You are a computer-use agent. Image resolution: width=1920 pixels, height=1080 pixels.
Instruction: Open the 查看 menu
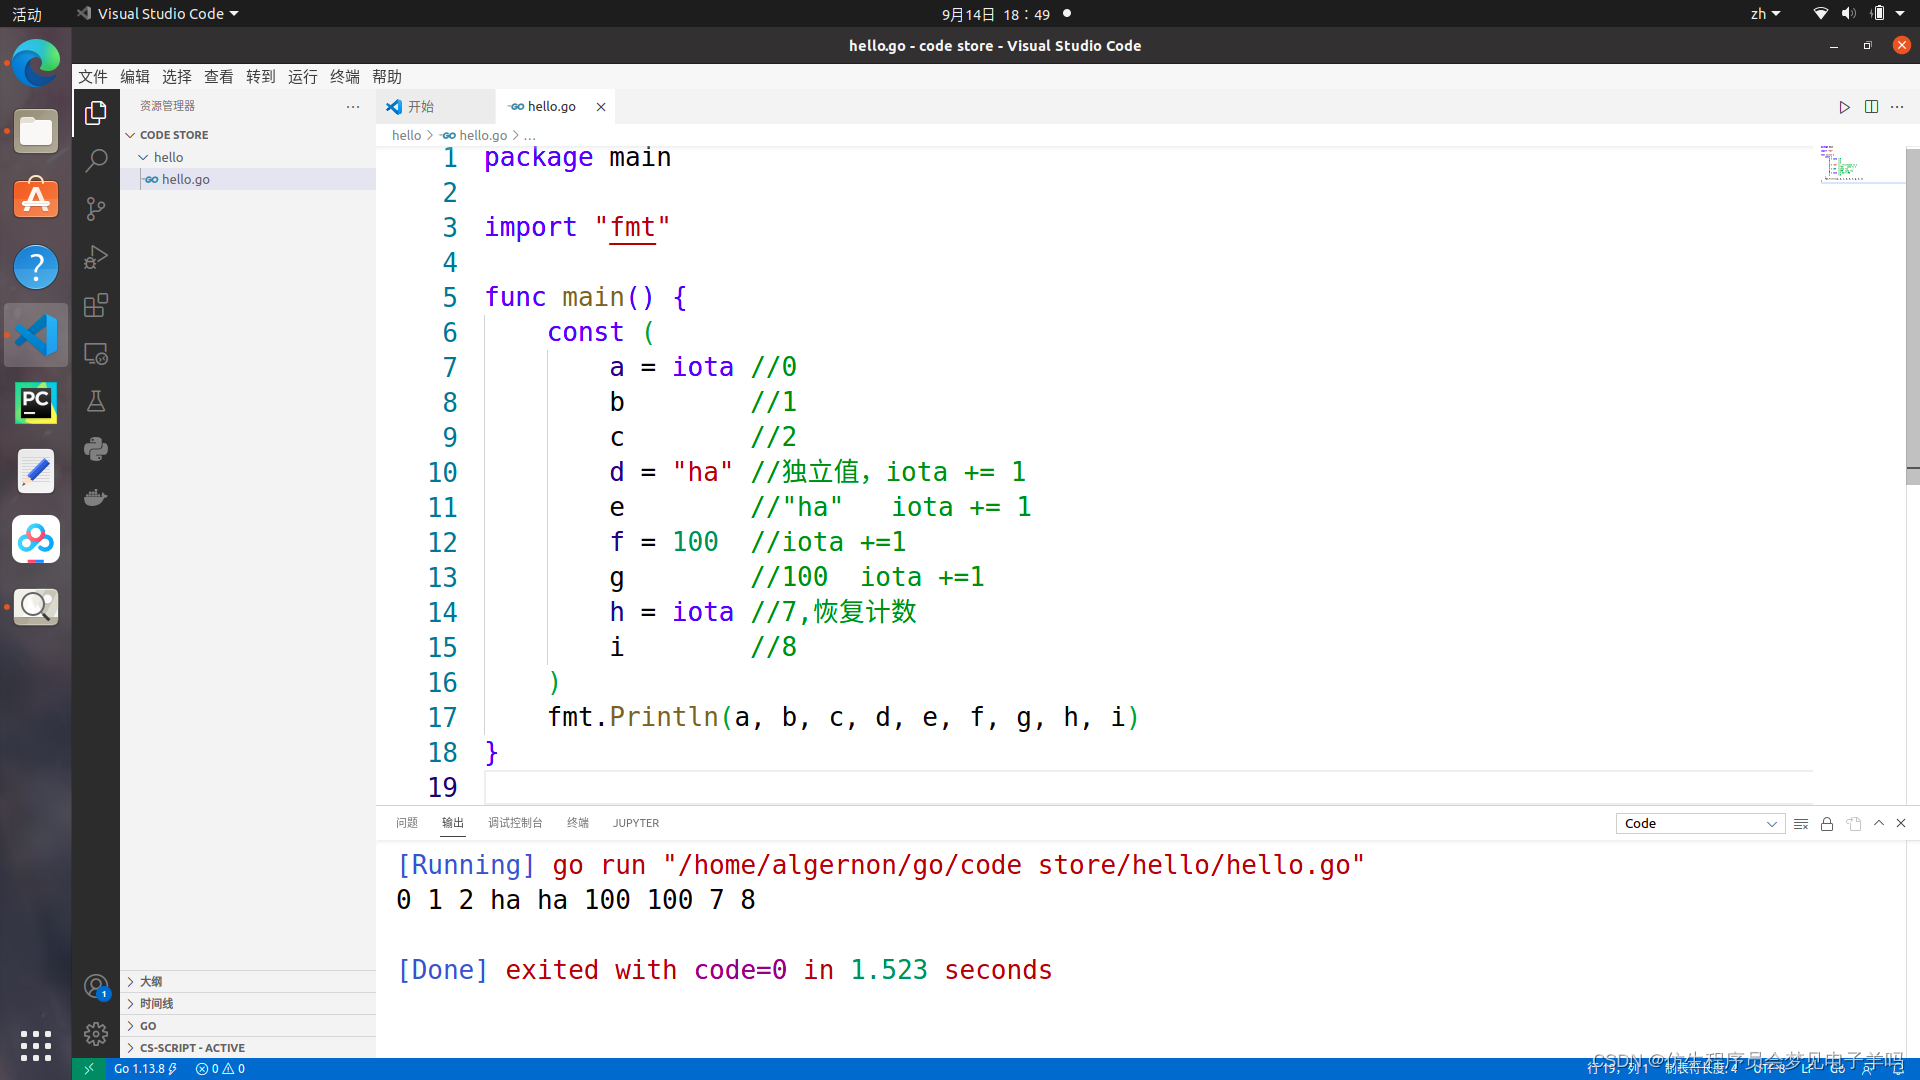pos(219,77)
